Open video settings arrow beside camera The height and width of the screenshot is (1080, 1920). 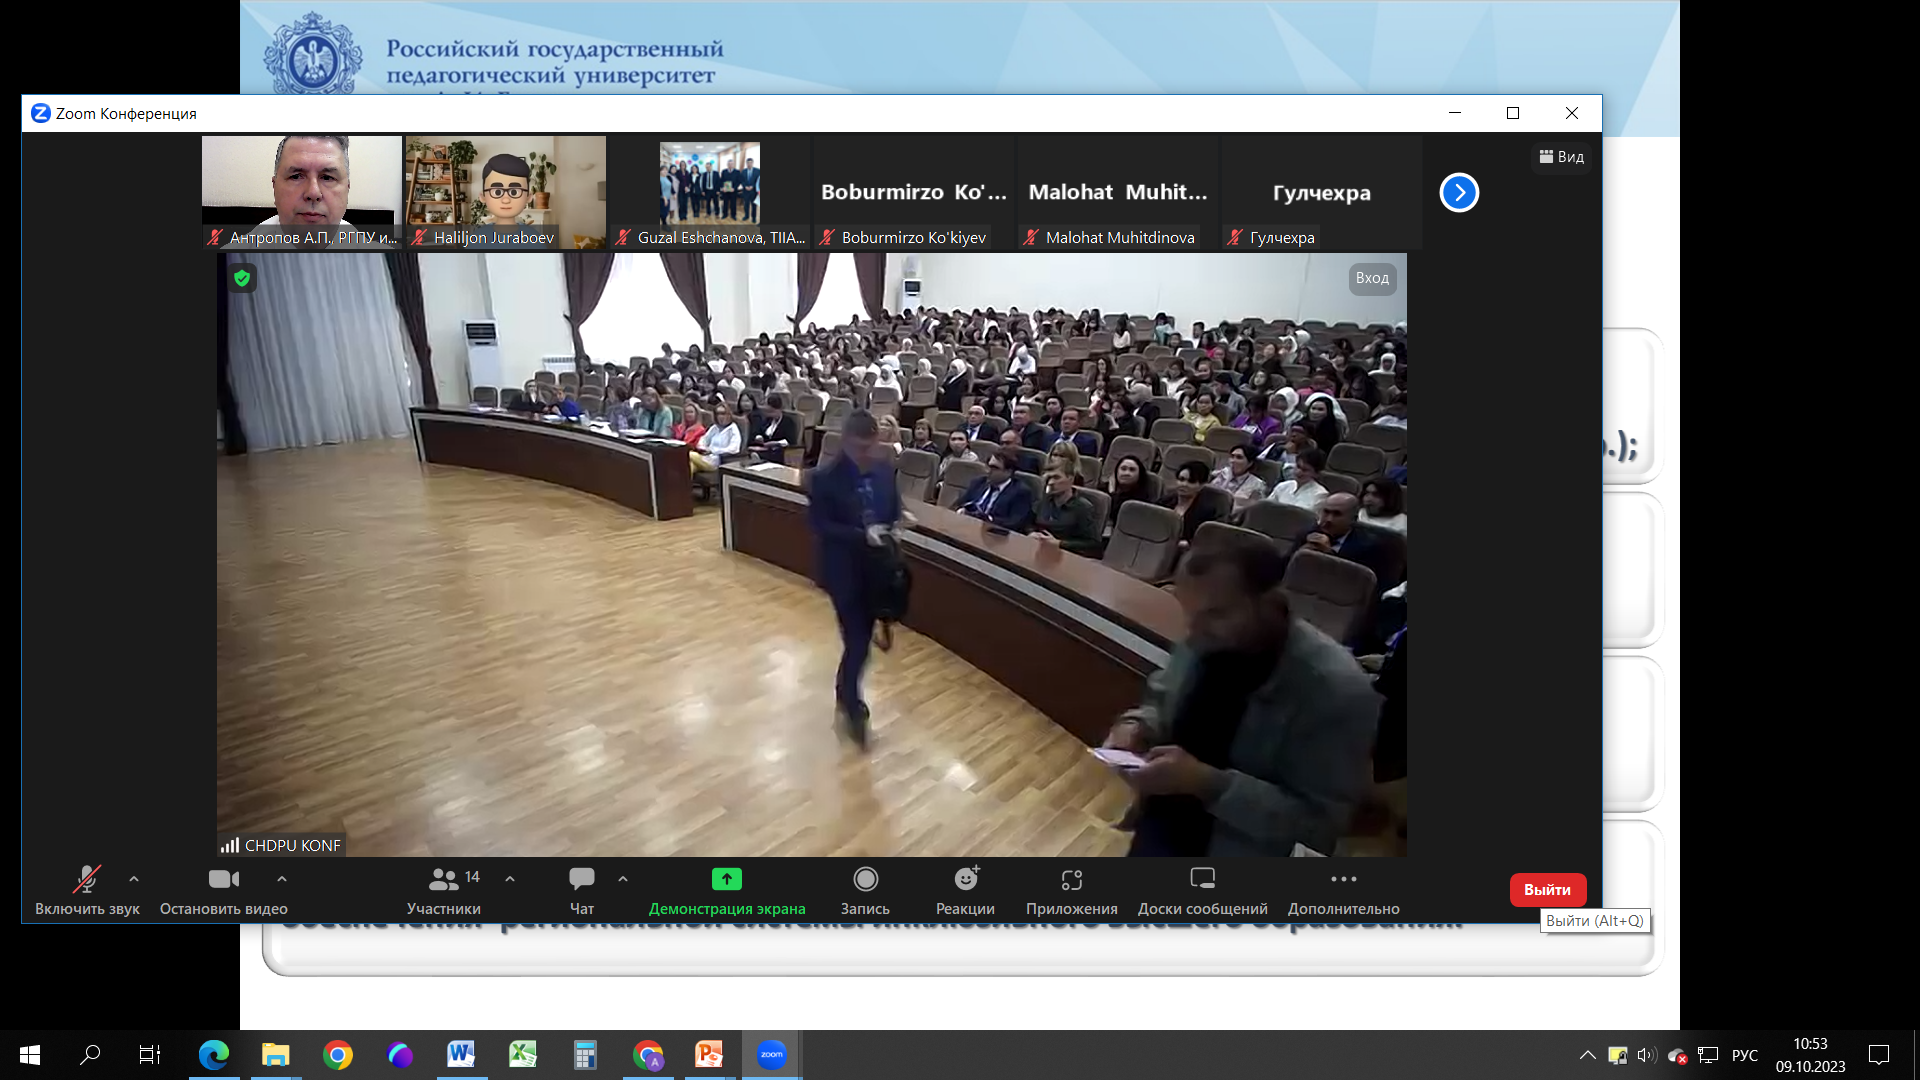282,879
